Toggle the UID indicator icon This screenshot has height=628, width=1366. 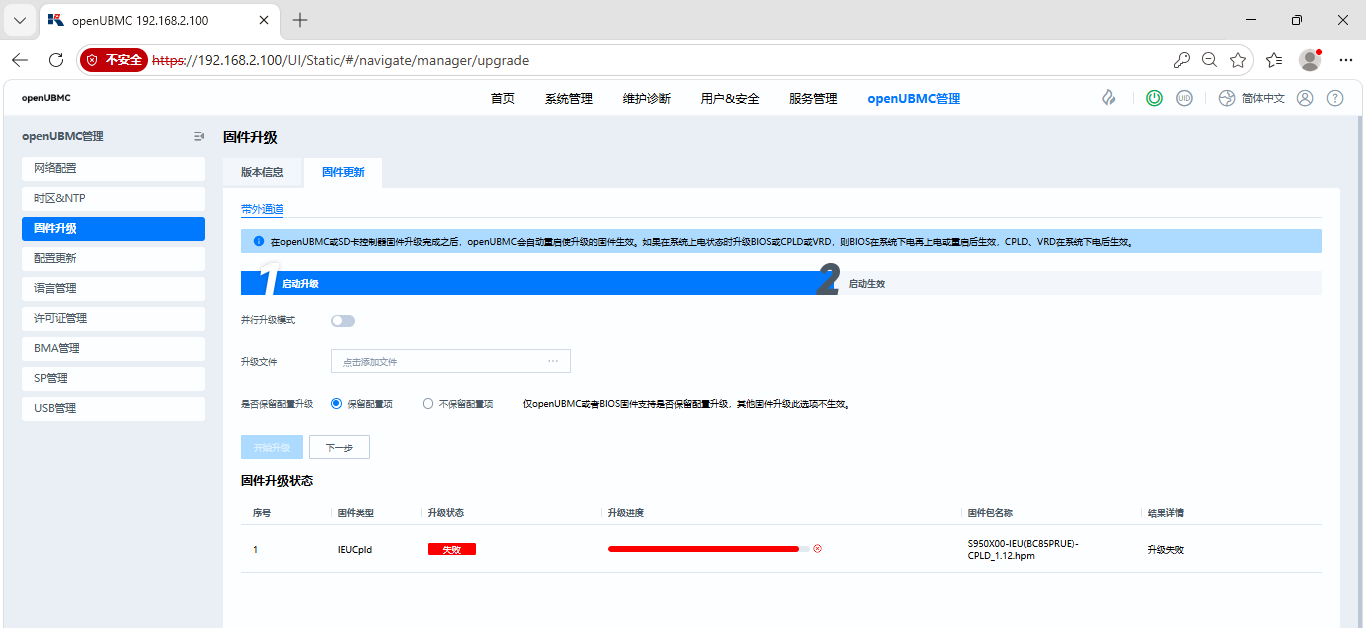click(x=1184, y=98)
